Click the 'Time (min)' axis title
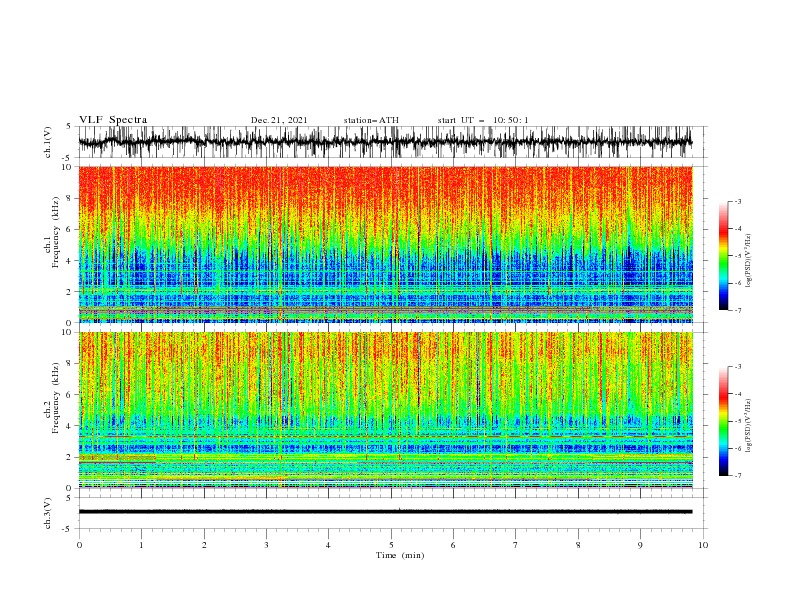 [400, 555]
